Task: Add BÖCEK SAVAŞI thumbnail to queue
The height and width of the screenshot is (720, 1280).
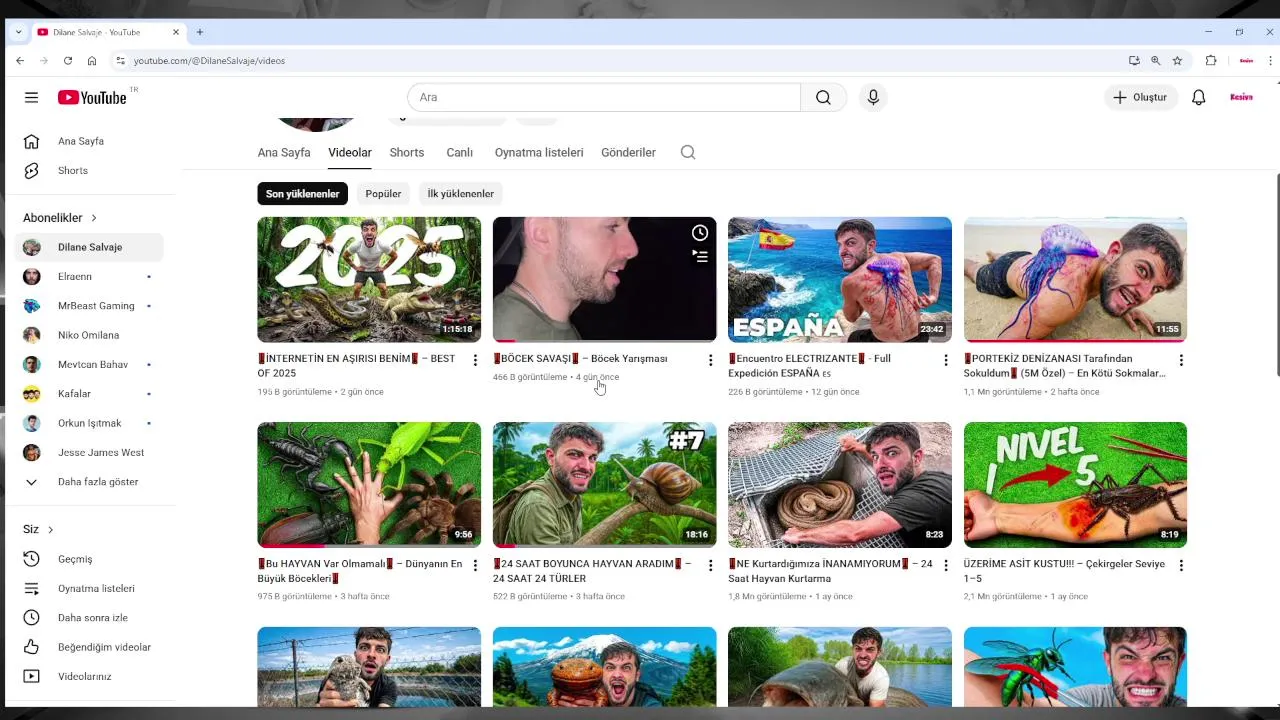Action: point(700,256)
